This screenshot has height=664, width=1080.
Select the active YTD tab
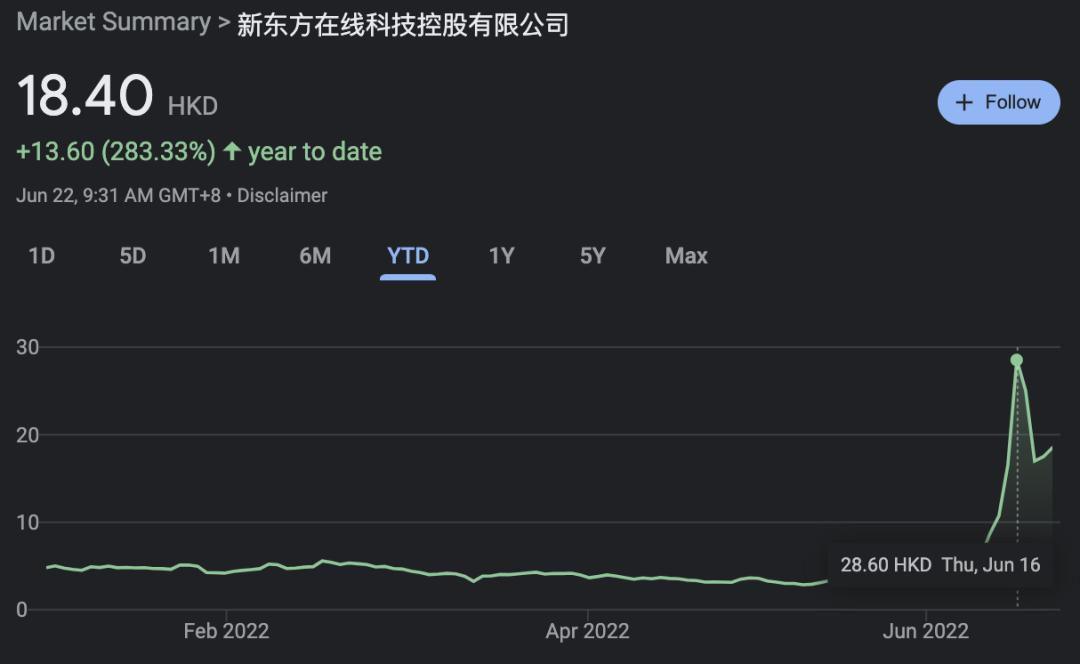(x=408, y=256)
